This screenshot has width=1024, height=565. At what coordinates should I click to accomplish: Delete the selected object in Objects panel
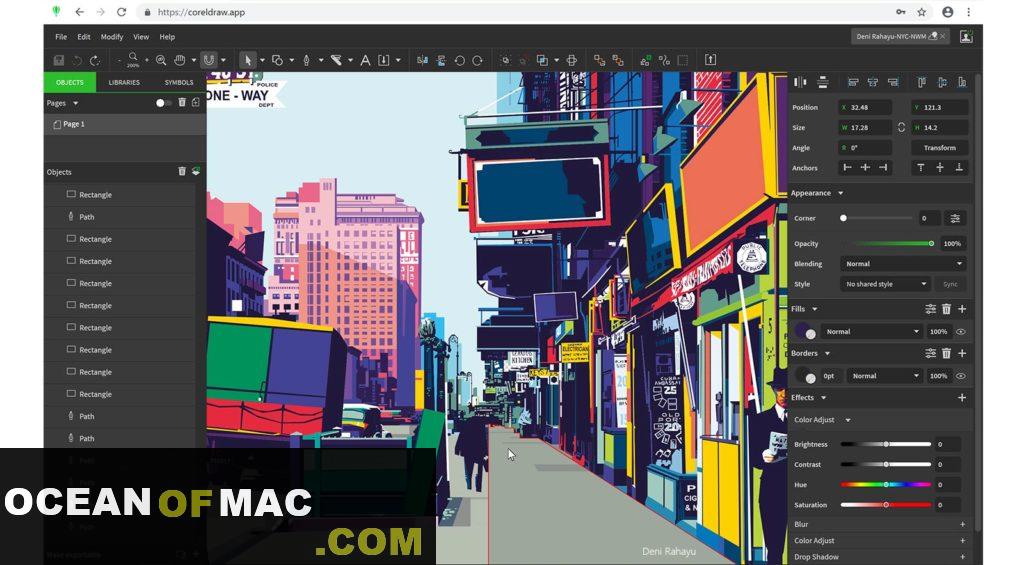point(182,171)
